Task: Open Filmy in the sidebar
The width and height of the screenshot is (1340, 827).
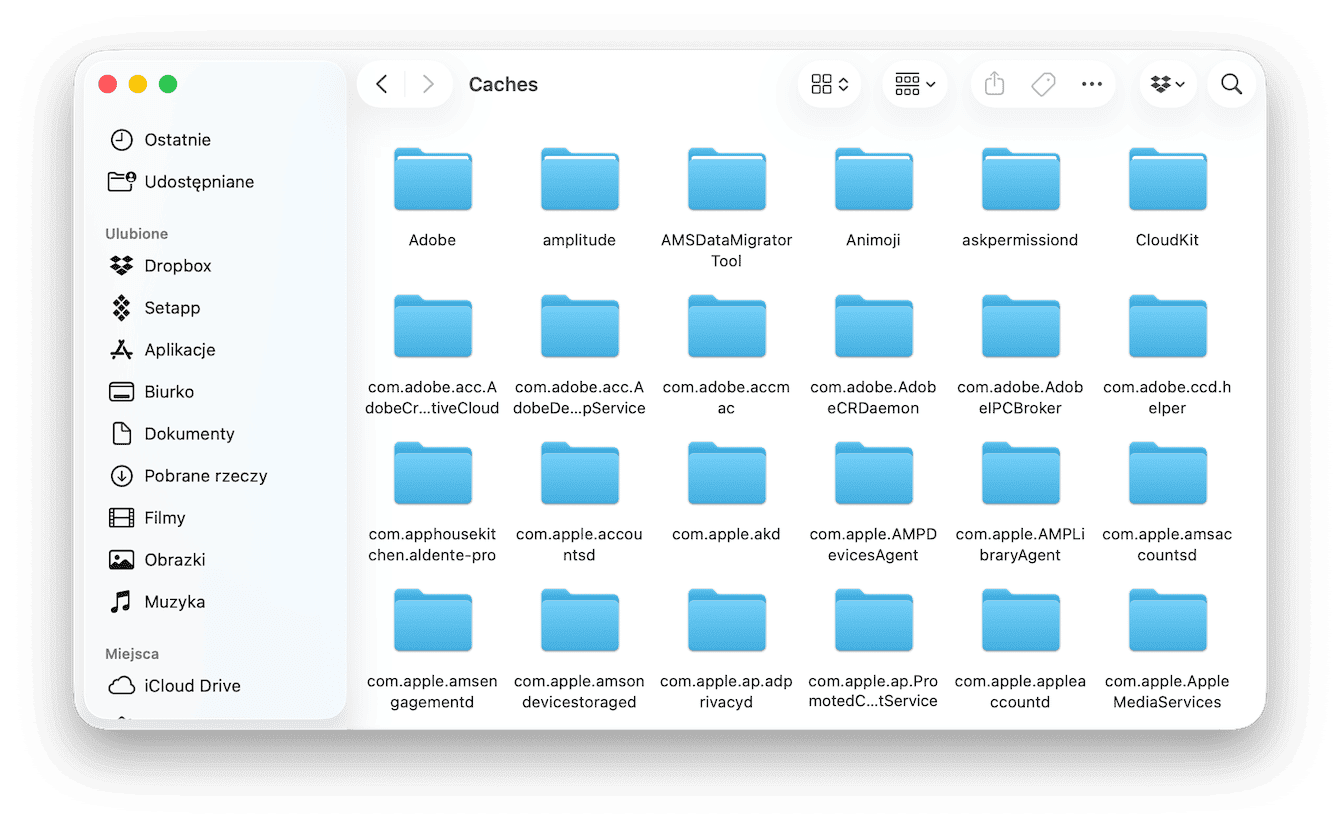Action: click(x=147, y=518)
